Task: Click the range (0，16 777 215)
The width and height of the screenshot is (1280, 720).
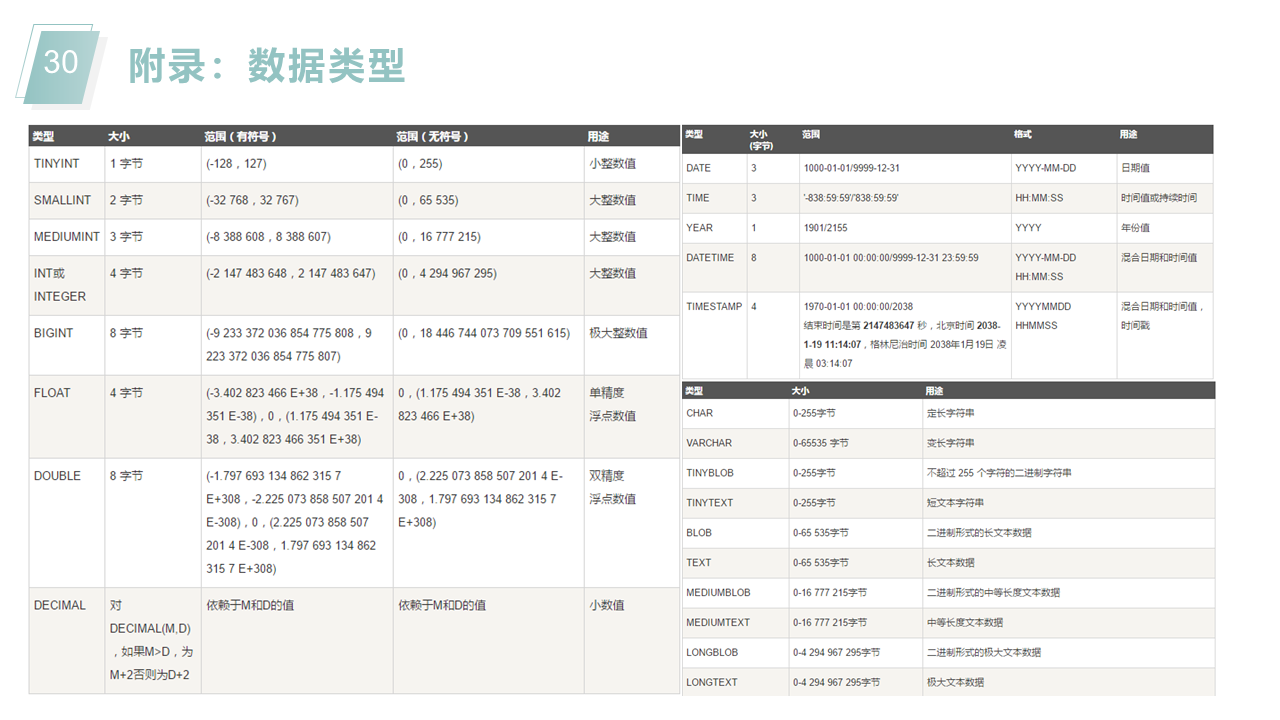Action: [x=439, y=237]
